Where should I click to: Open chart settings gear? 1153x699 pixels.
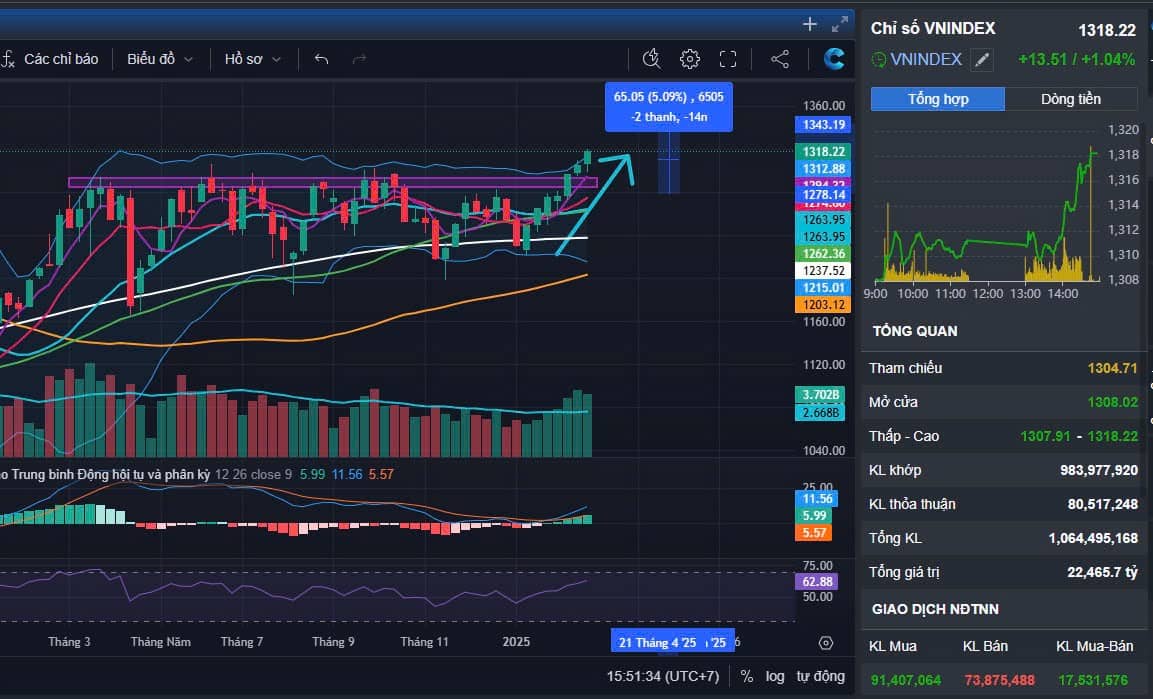click(x=690, y=59)
